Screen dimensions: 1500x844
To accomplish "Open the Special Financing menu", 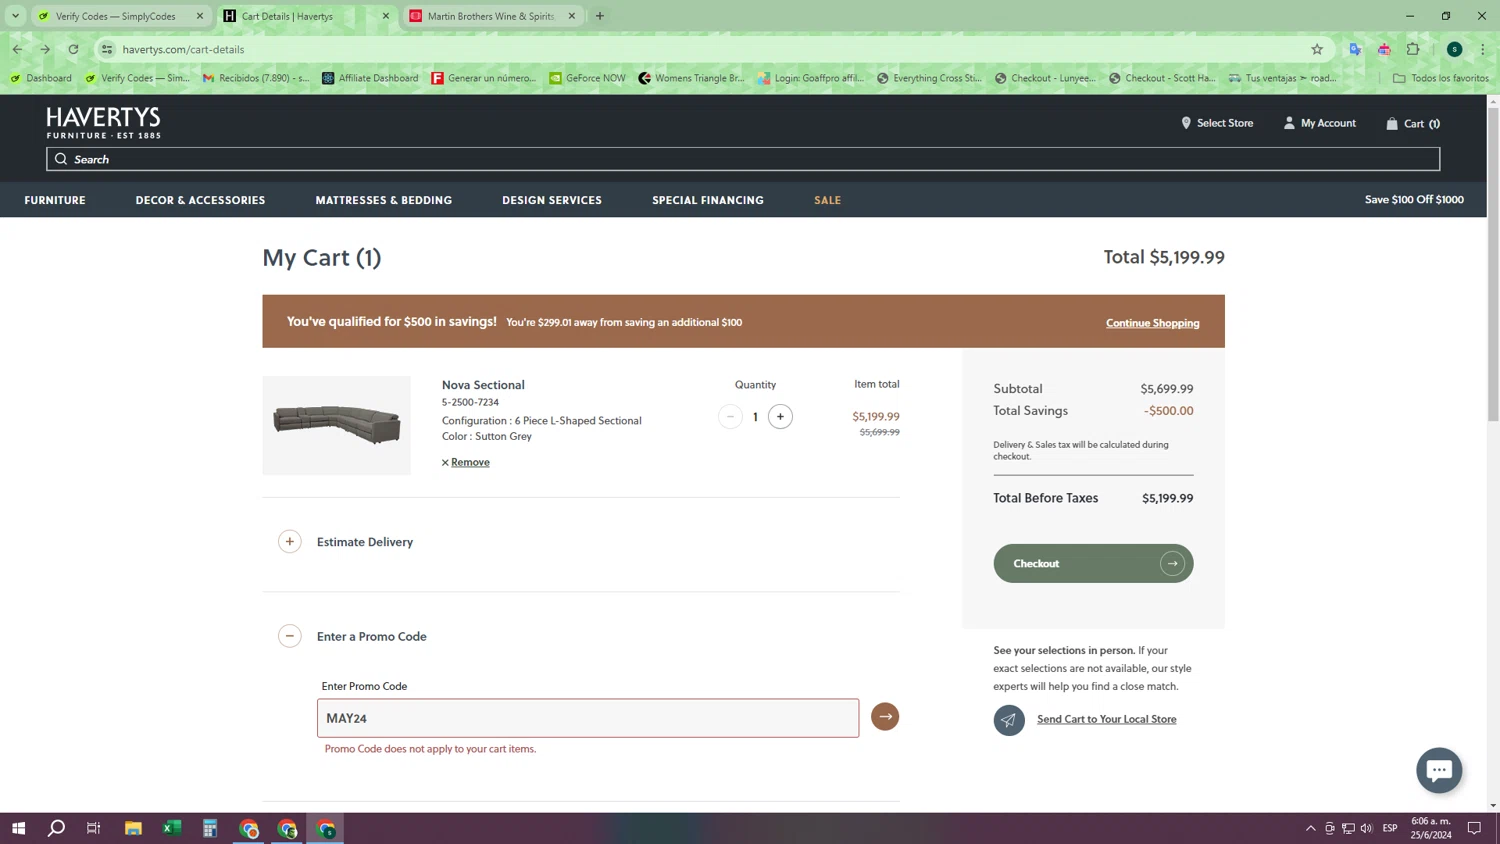I will coord(708,200).
